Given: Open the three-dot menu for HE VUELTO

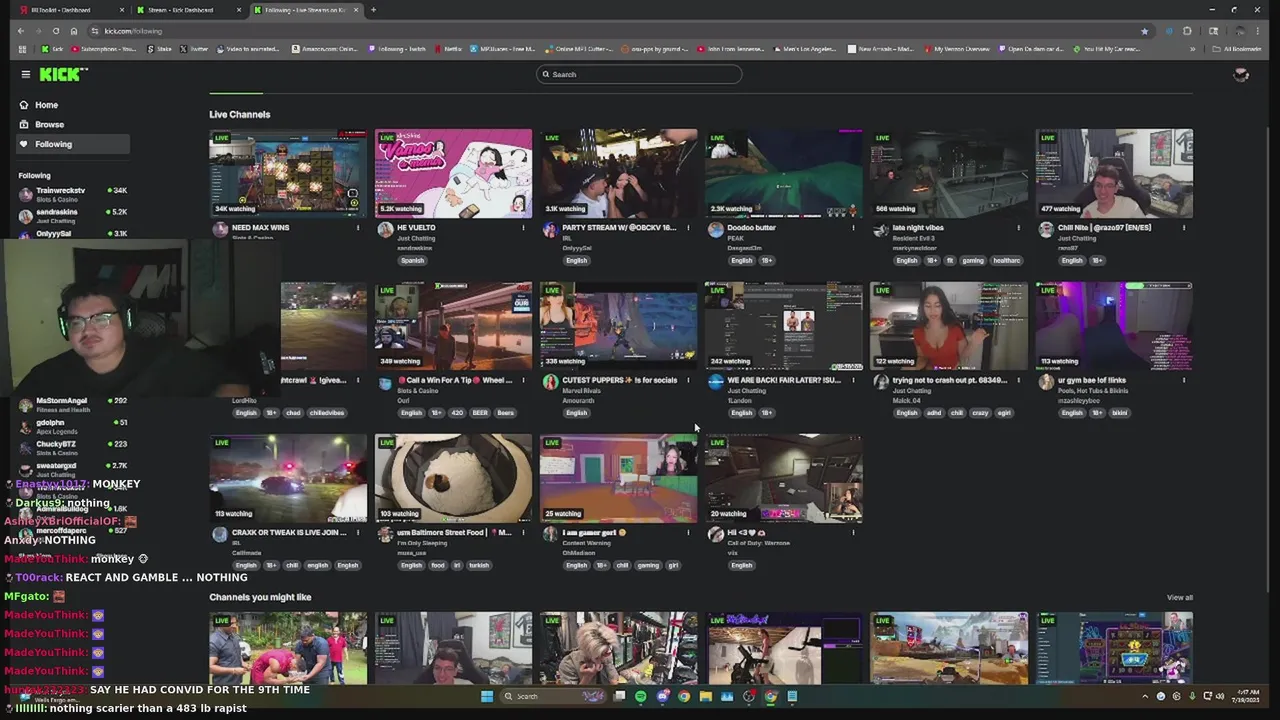Looking at the screenshot, I should [523, 228].
